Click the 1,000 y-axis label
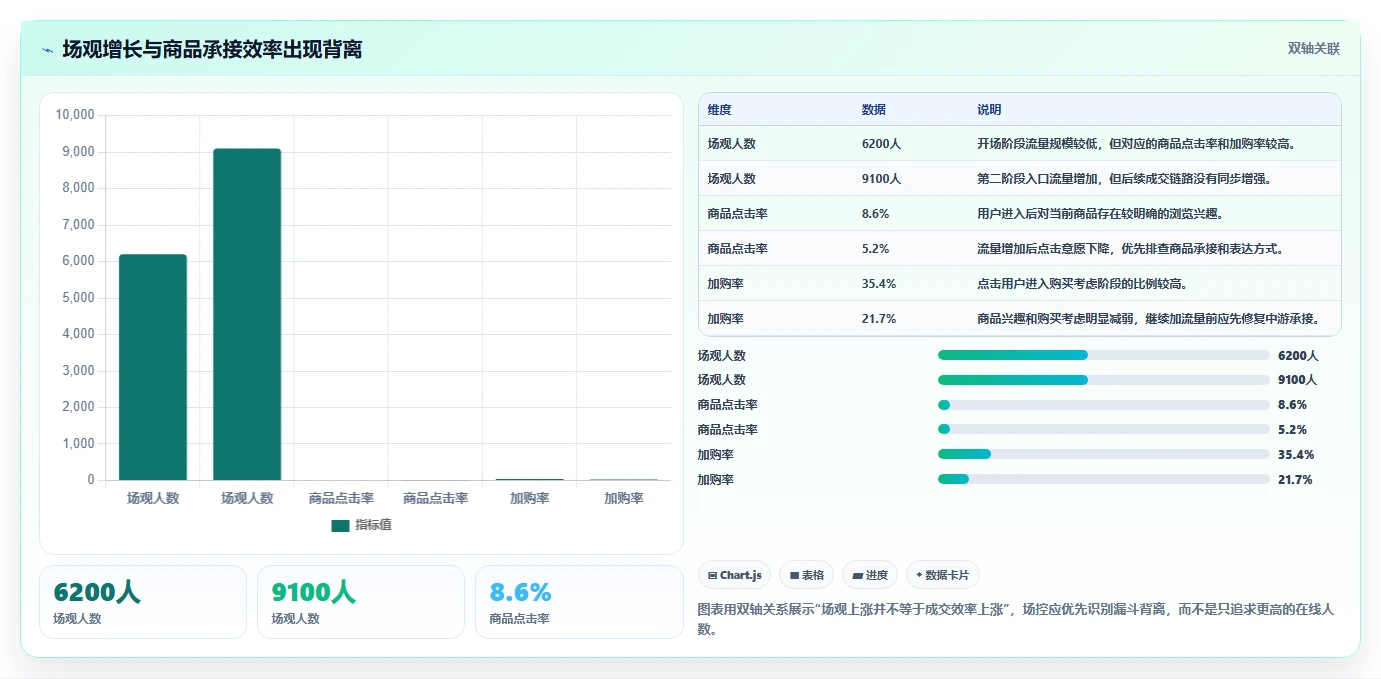 pyautogui.click(x=78, y=444)
